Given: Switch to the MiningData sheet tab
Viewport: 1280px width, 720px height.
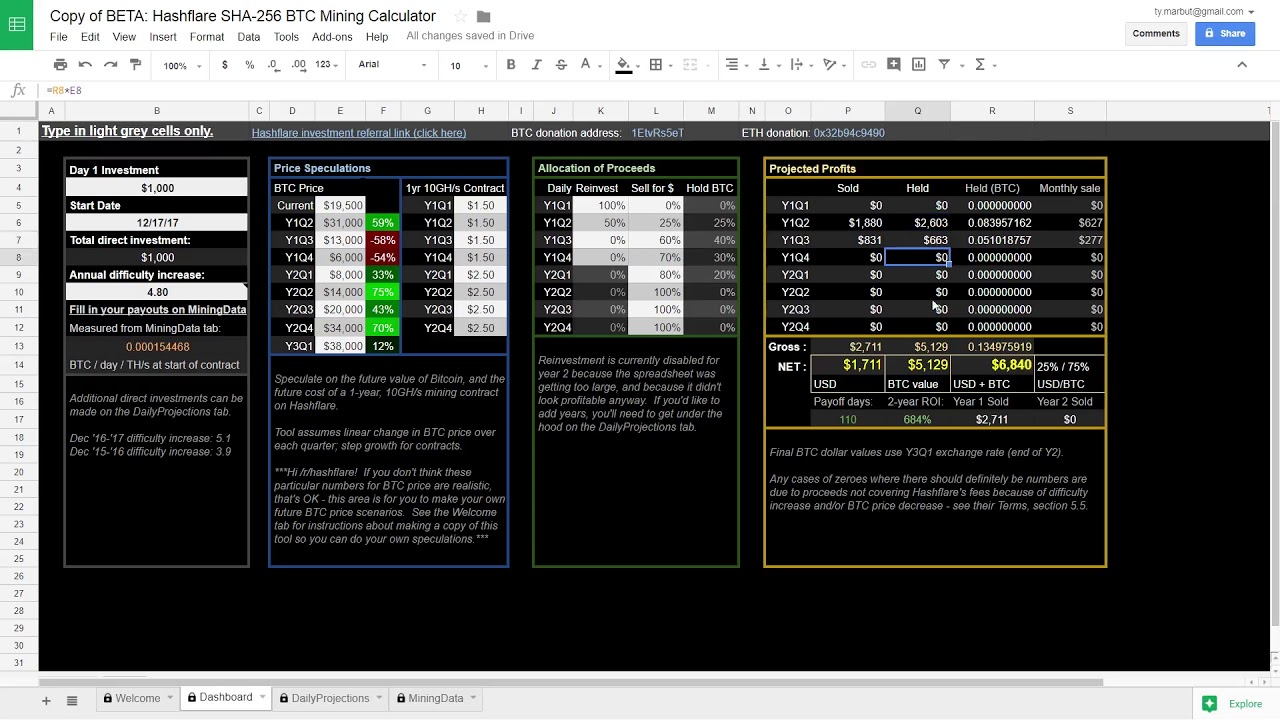Looking at the screenshot, I should (436, 698).
